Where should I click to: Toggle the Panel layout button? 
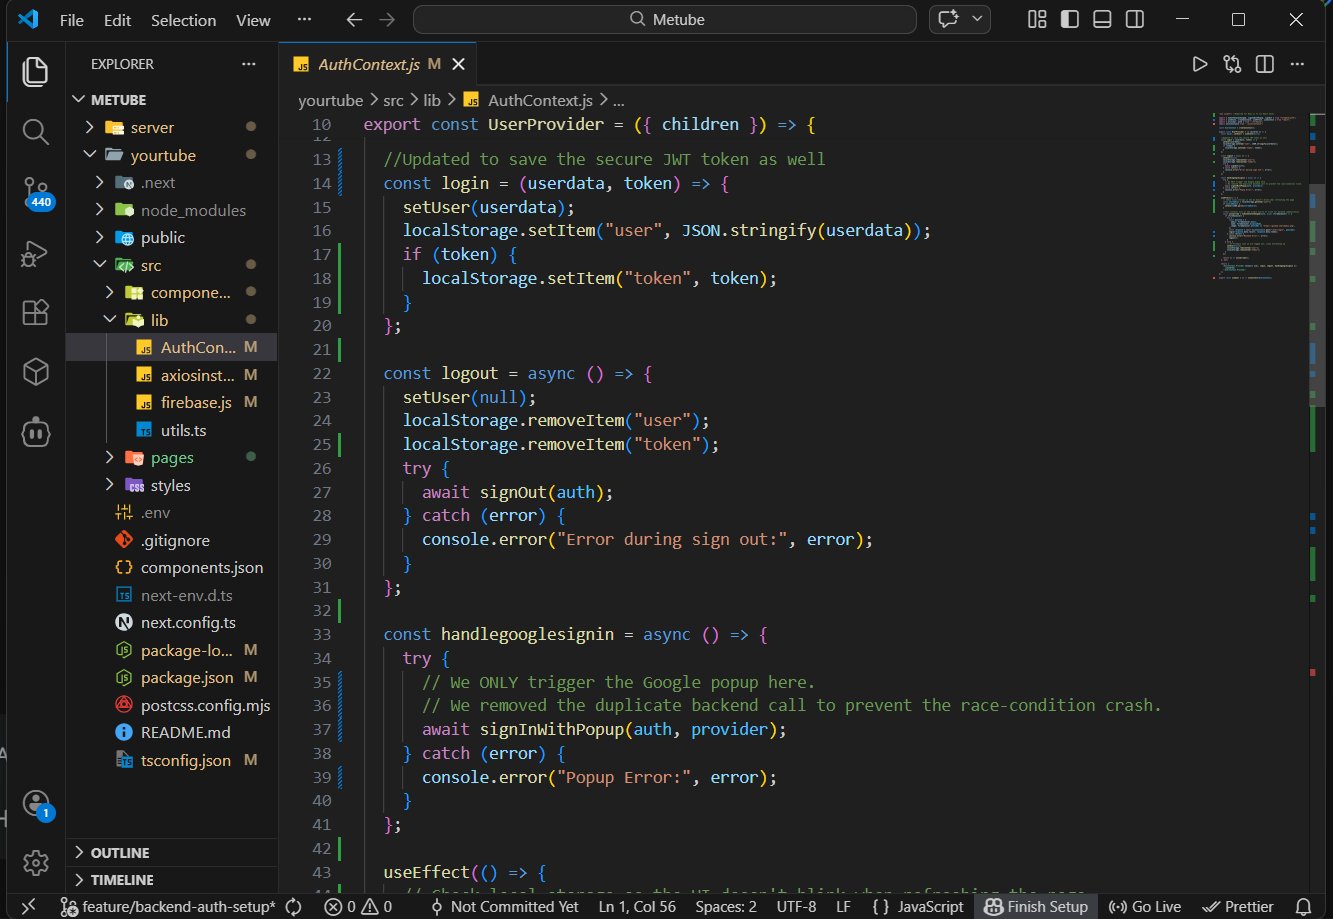tap(1102, 19)
